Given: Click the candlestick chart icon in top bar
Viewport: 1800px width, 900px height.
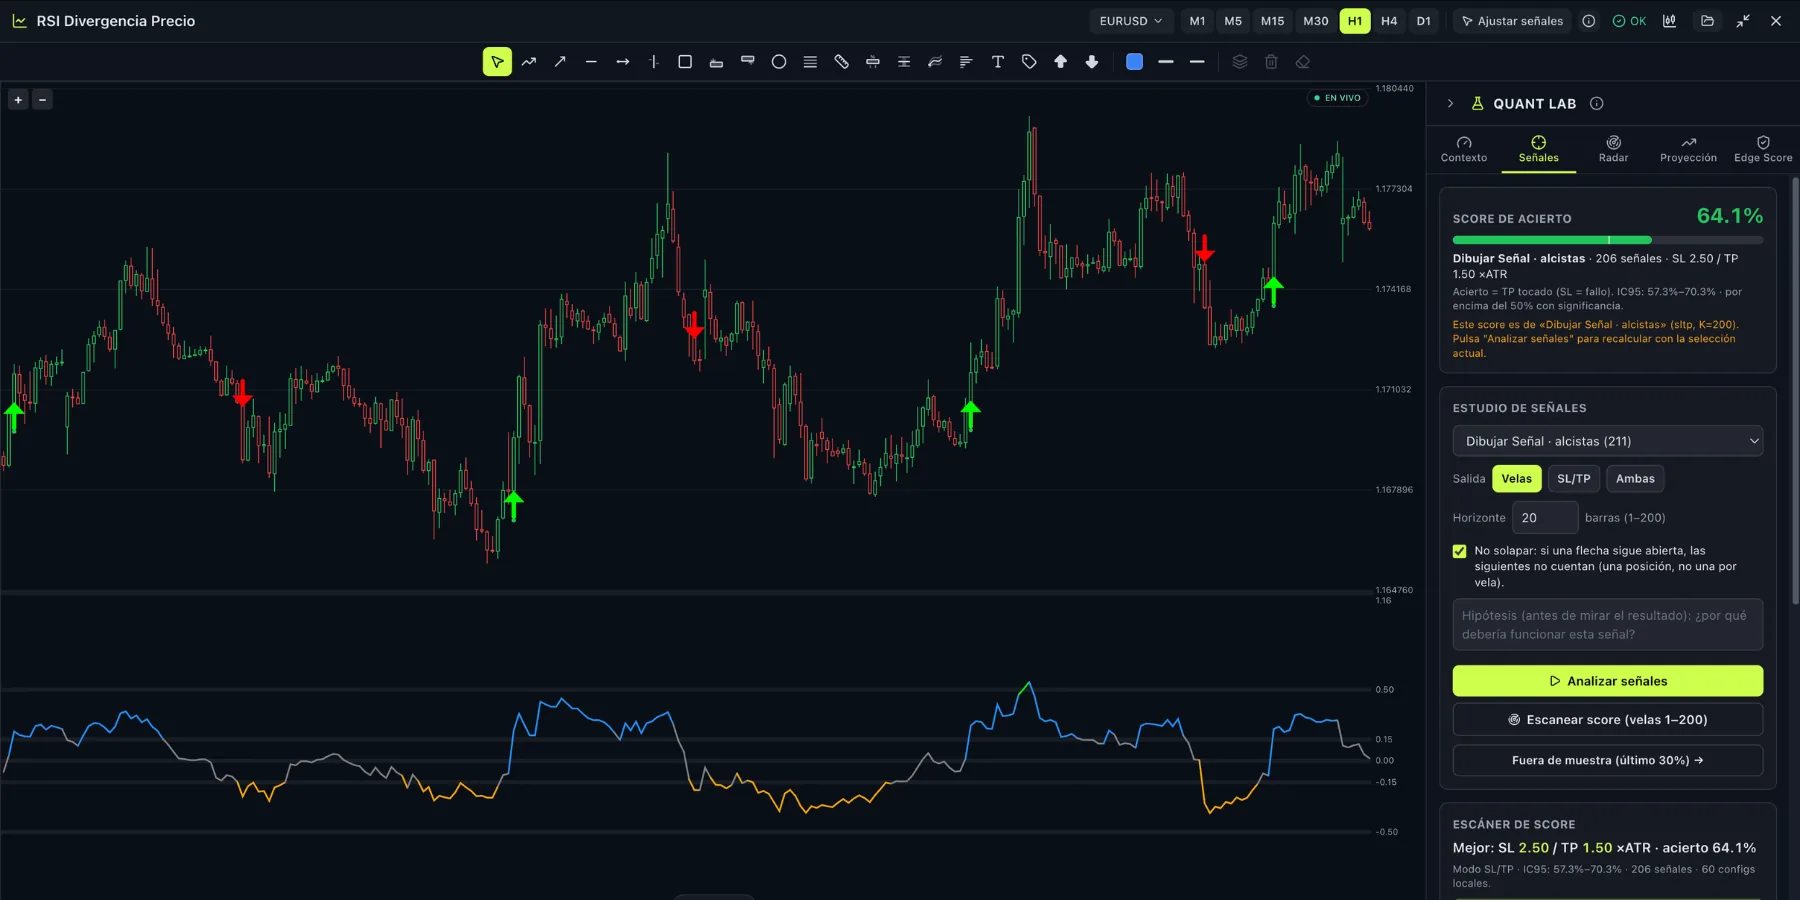Looking at the screenshot, I should 1670,21.
